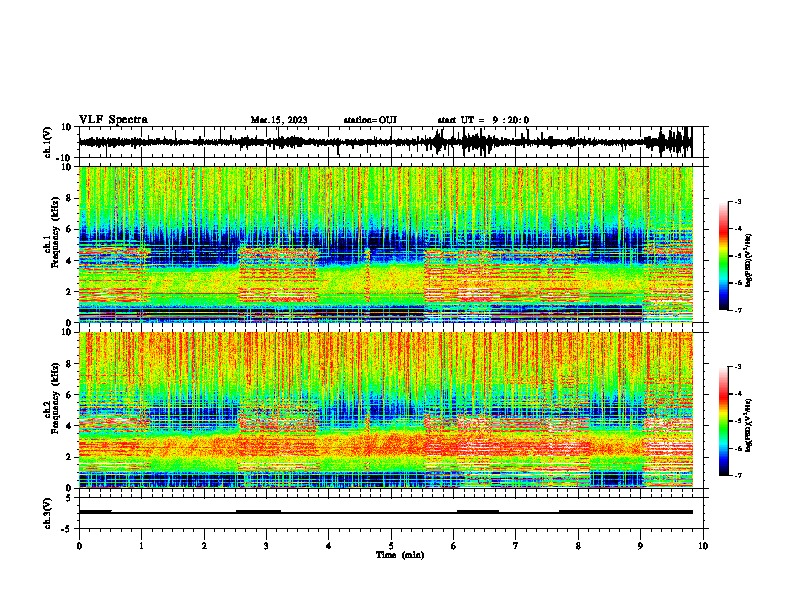Click the '4' kHz tick on ch.2 frequency axis
The image size is (792, 612).
(69, 426)
